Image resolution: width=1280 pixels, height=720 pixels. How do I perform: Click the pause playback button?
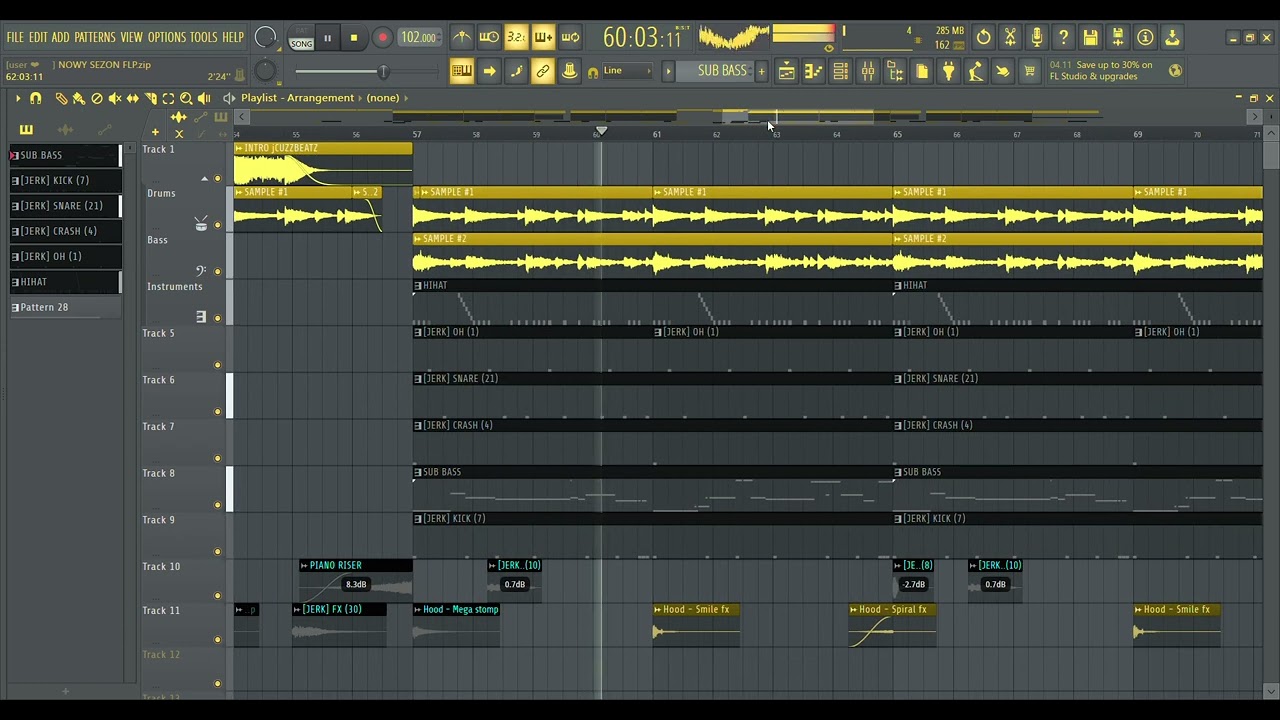(327, 39)
